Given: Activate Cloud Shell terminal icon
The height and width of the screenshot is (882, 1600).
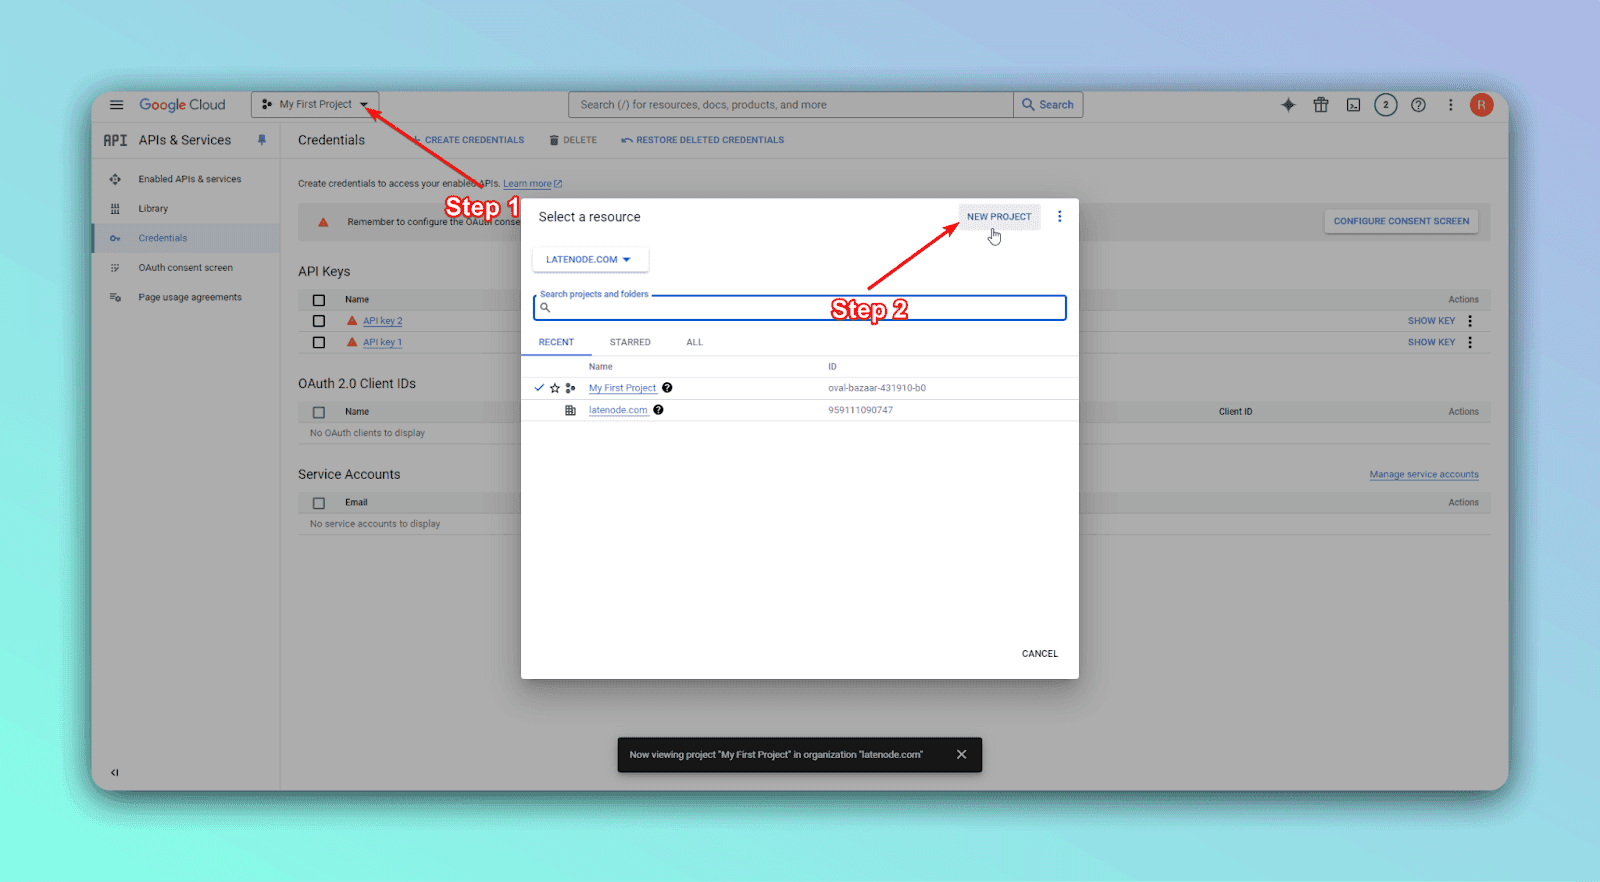Looking at the screenshot, I should point(1353,105).
